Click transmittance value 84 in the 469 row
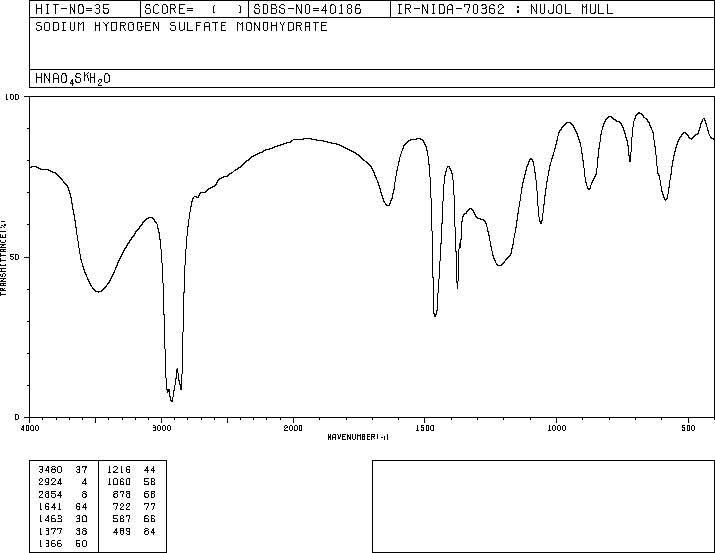 coord(150,532)
